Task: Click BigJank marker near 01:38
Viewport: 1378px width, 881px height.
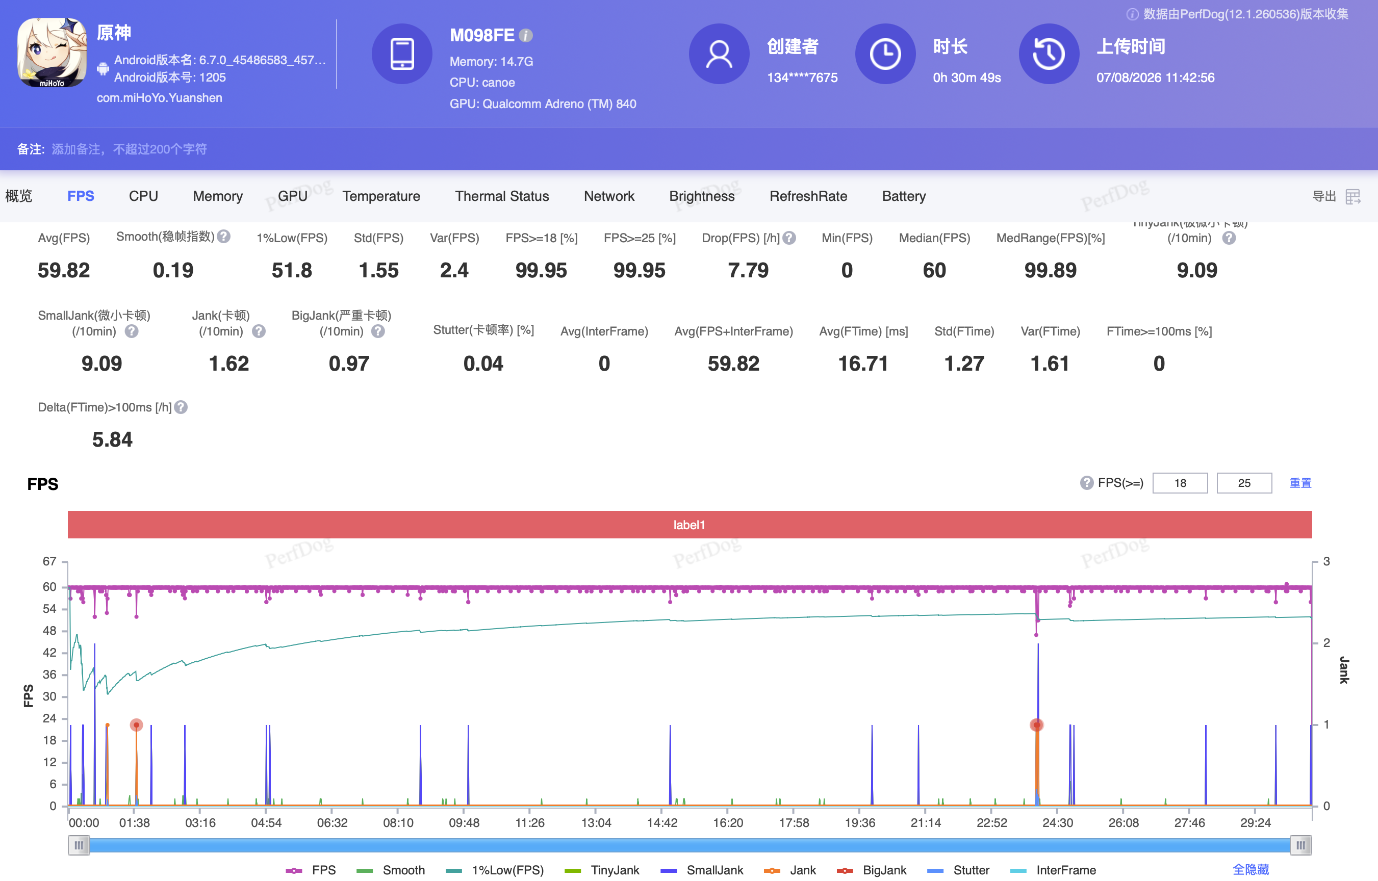Action: click(x=136, y=725)
